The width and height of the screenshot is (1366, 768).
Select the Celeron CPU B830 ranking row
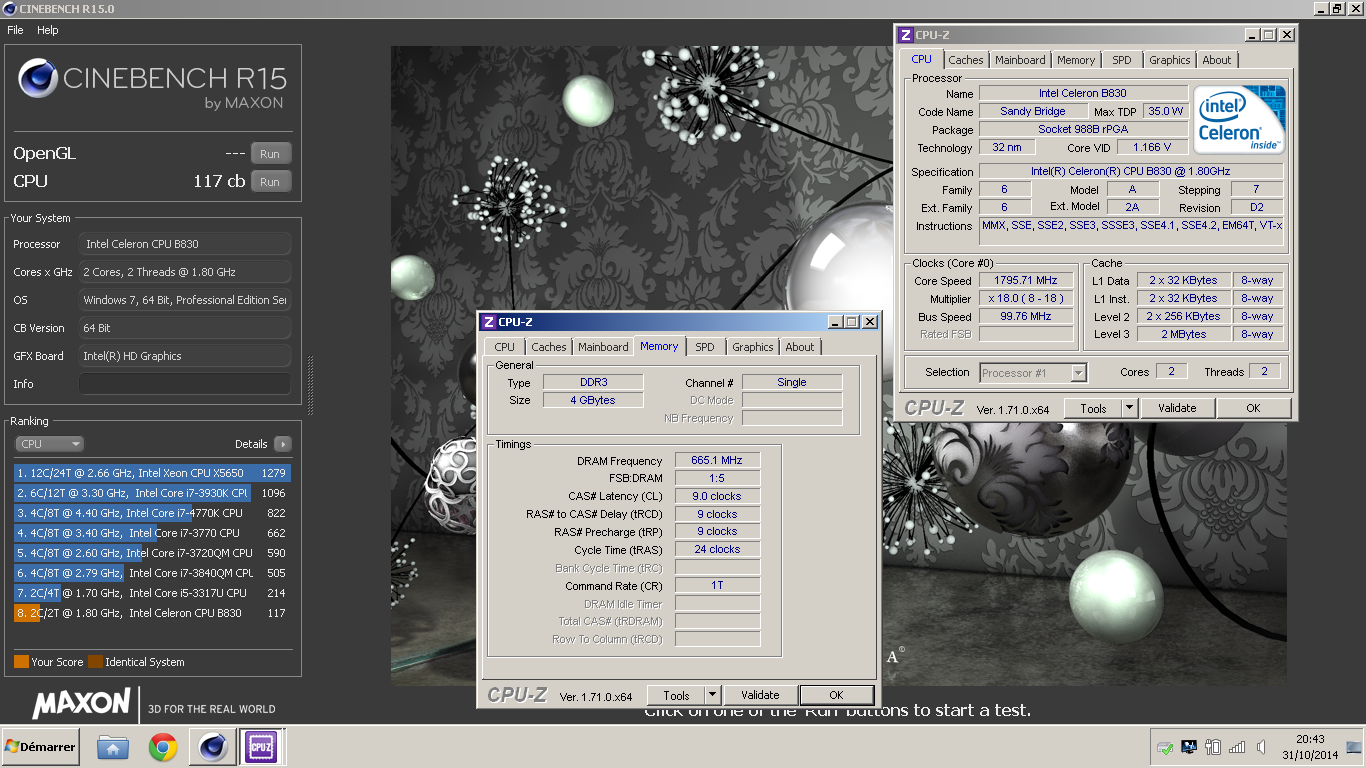[x=151, y=613]
